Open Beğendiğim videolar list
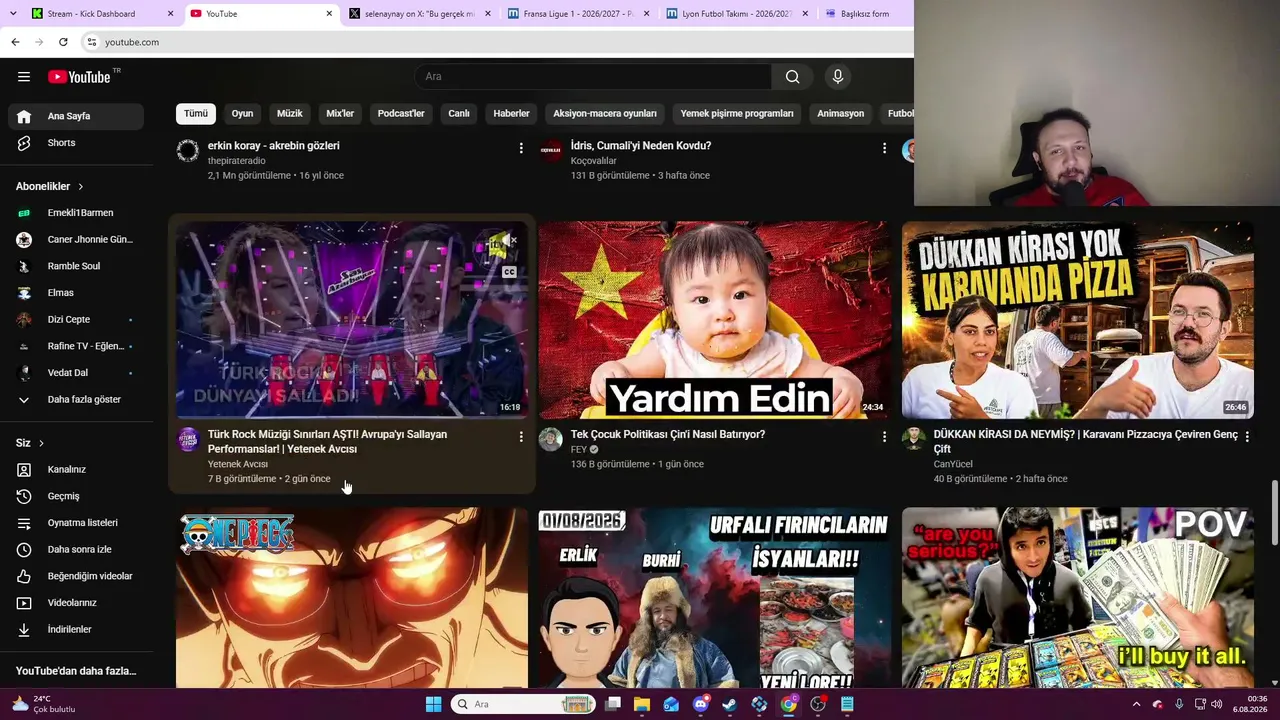Screen dimensions: 1280x720 tap(76, 576)
